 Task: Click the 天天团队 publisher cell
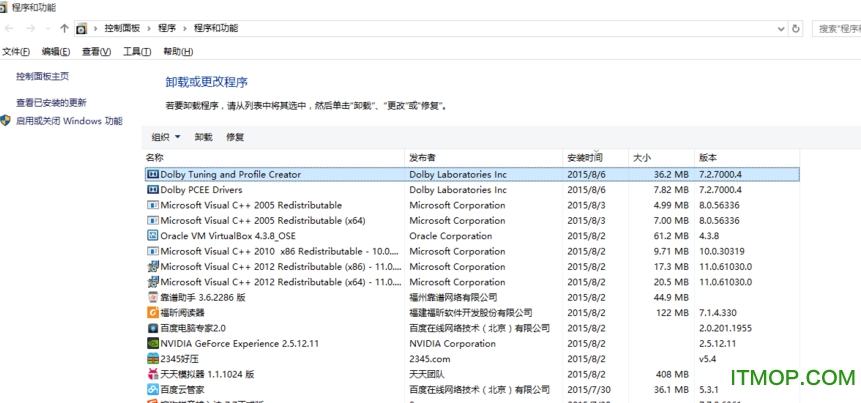[427, 374]
